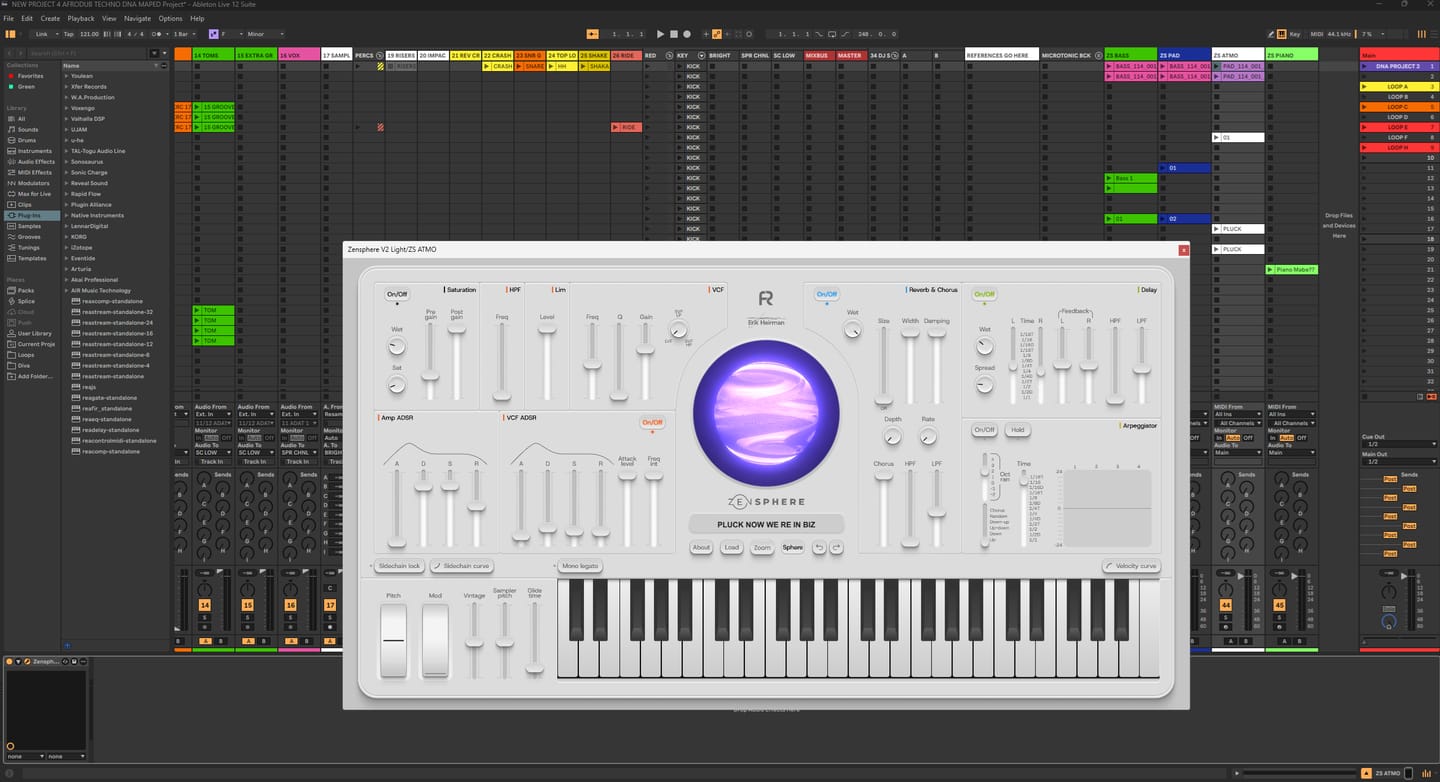
Task: Toggle VCF ADSR On/Off switch
Action: [652, 422]
